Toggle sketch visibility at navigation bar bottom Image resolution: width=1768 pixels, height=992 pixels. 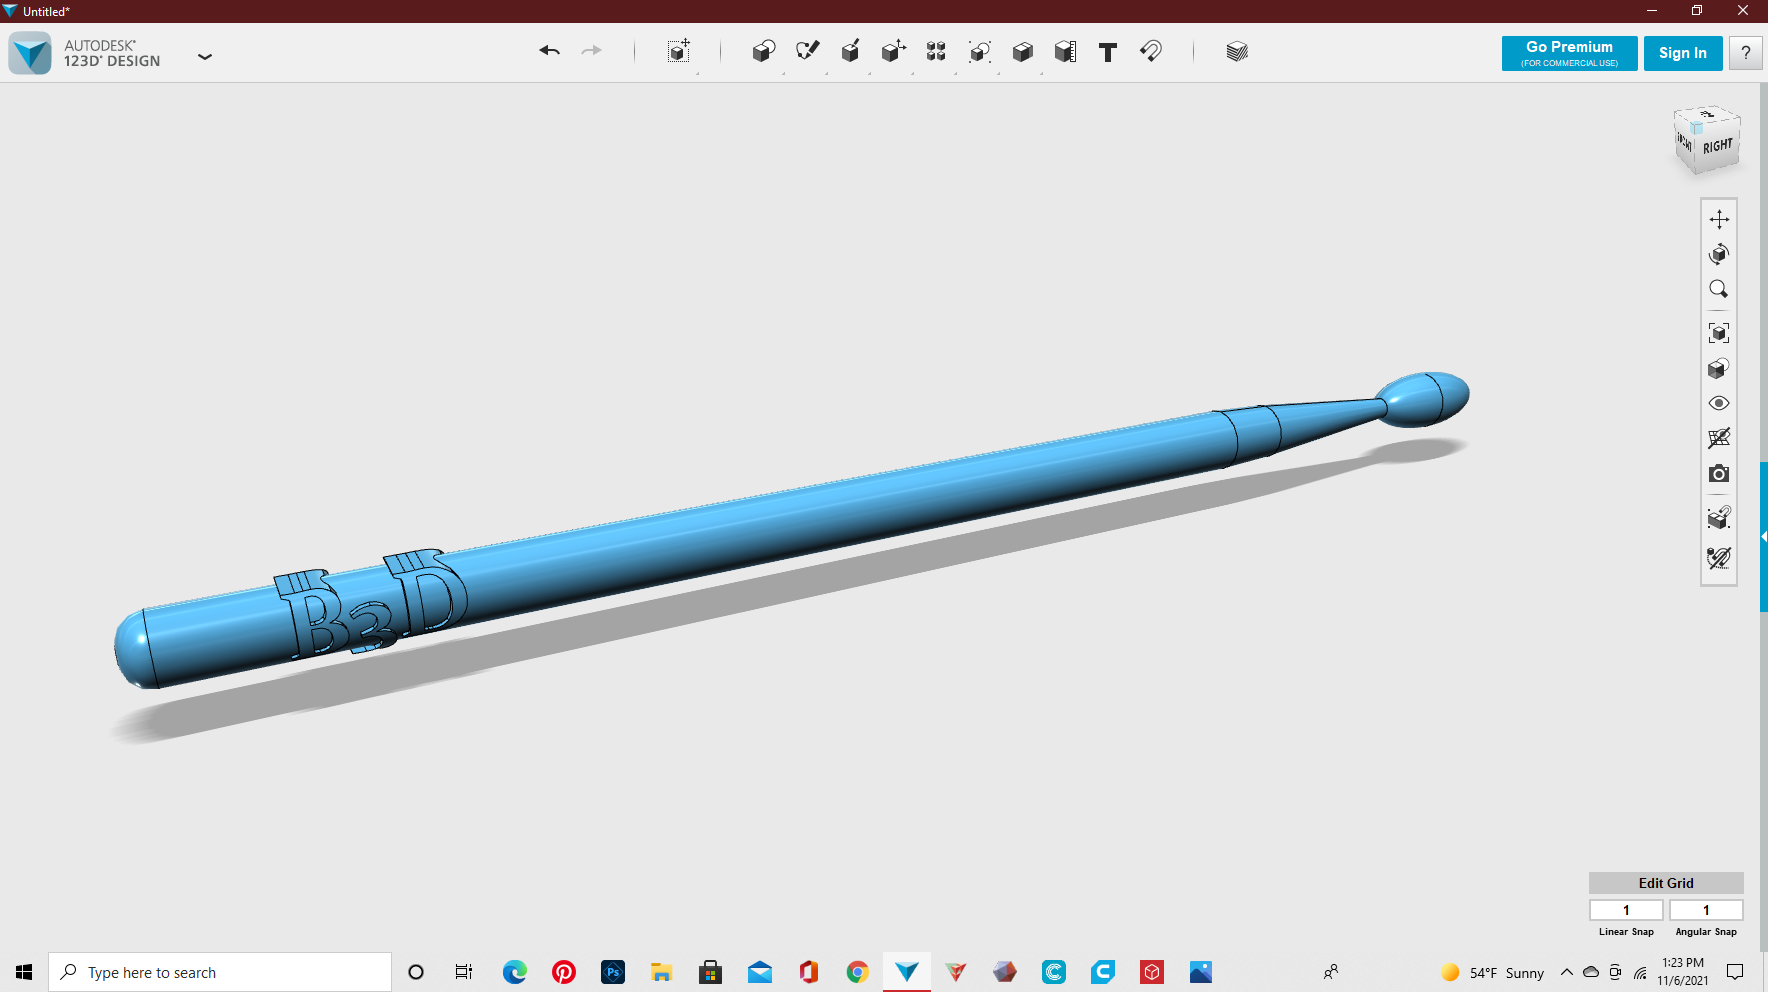pyautogui.click(x=1719, y=558)
